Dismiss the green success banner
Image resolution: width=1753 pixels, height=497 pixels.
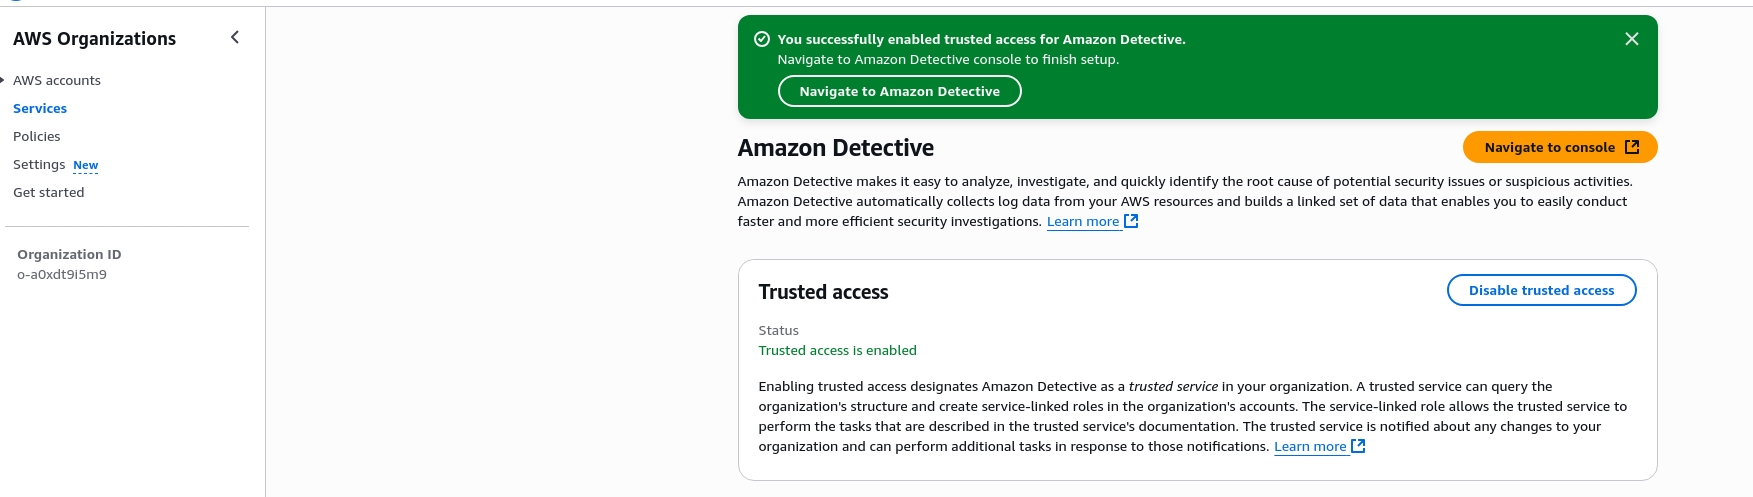1631,39
